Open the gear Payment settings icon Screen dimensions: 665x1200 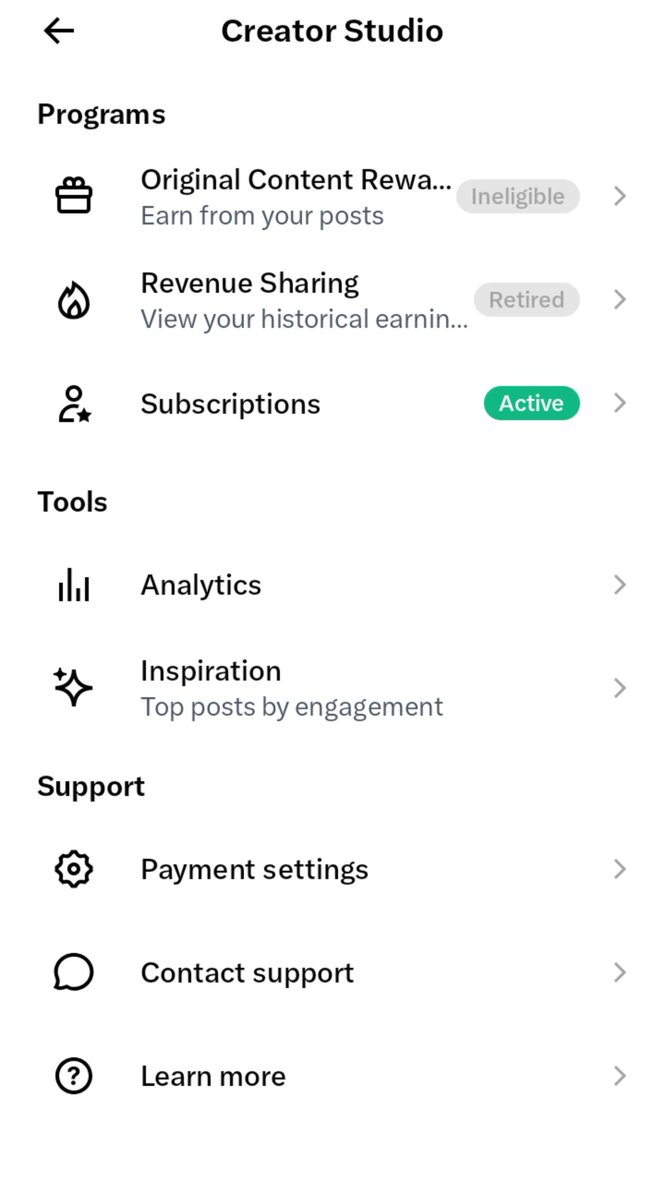pyautogui.click(x=73, y=869)
